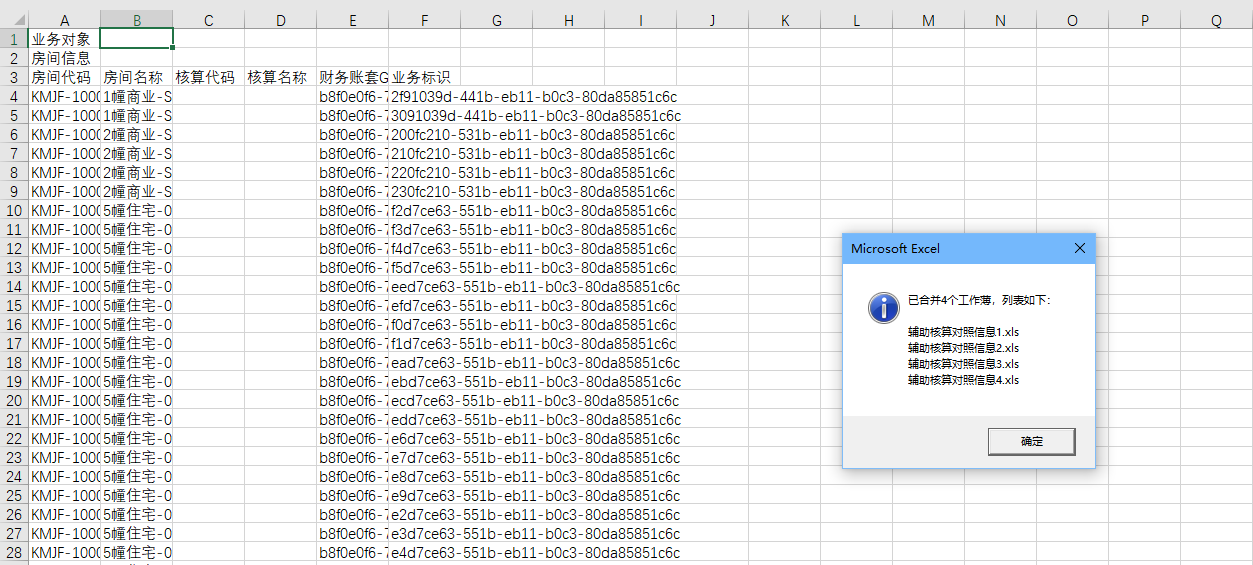Select column K header

(x=785, y=20)
